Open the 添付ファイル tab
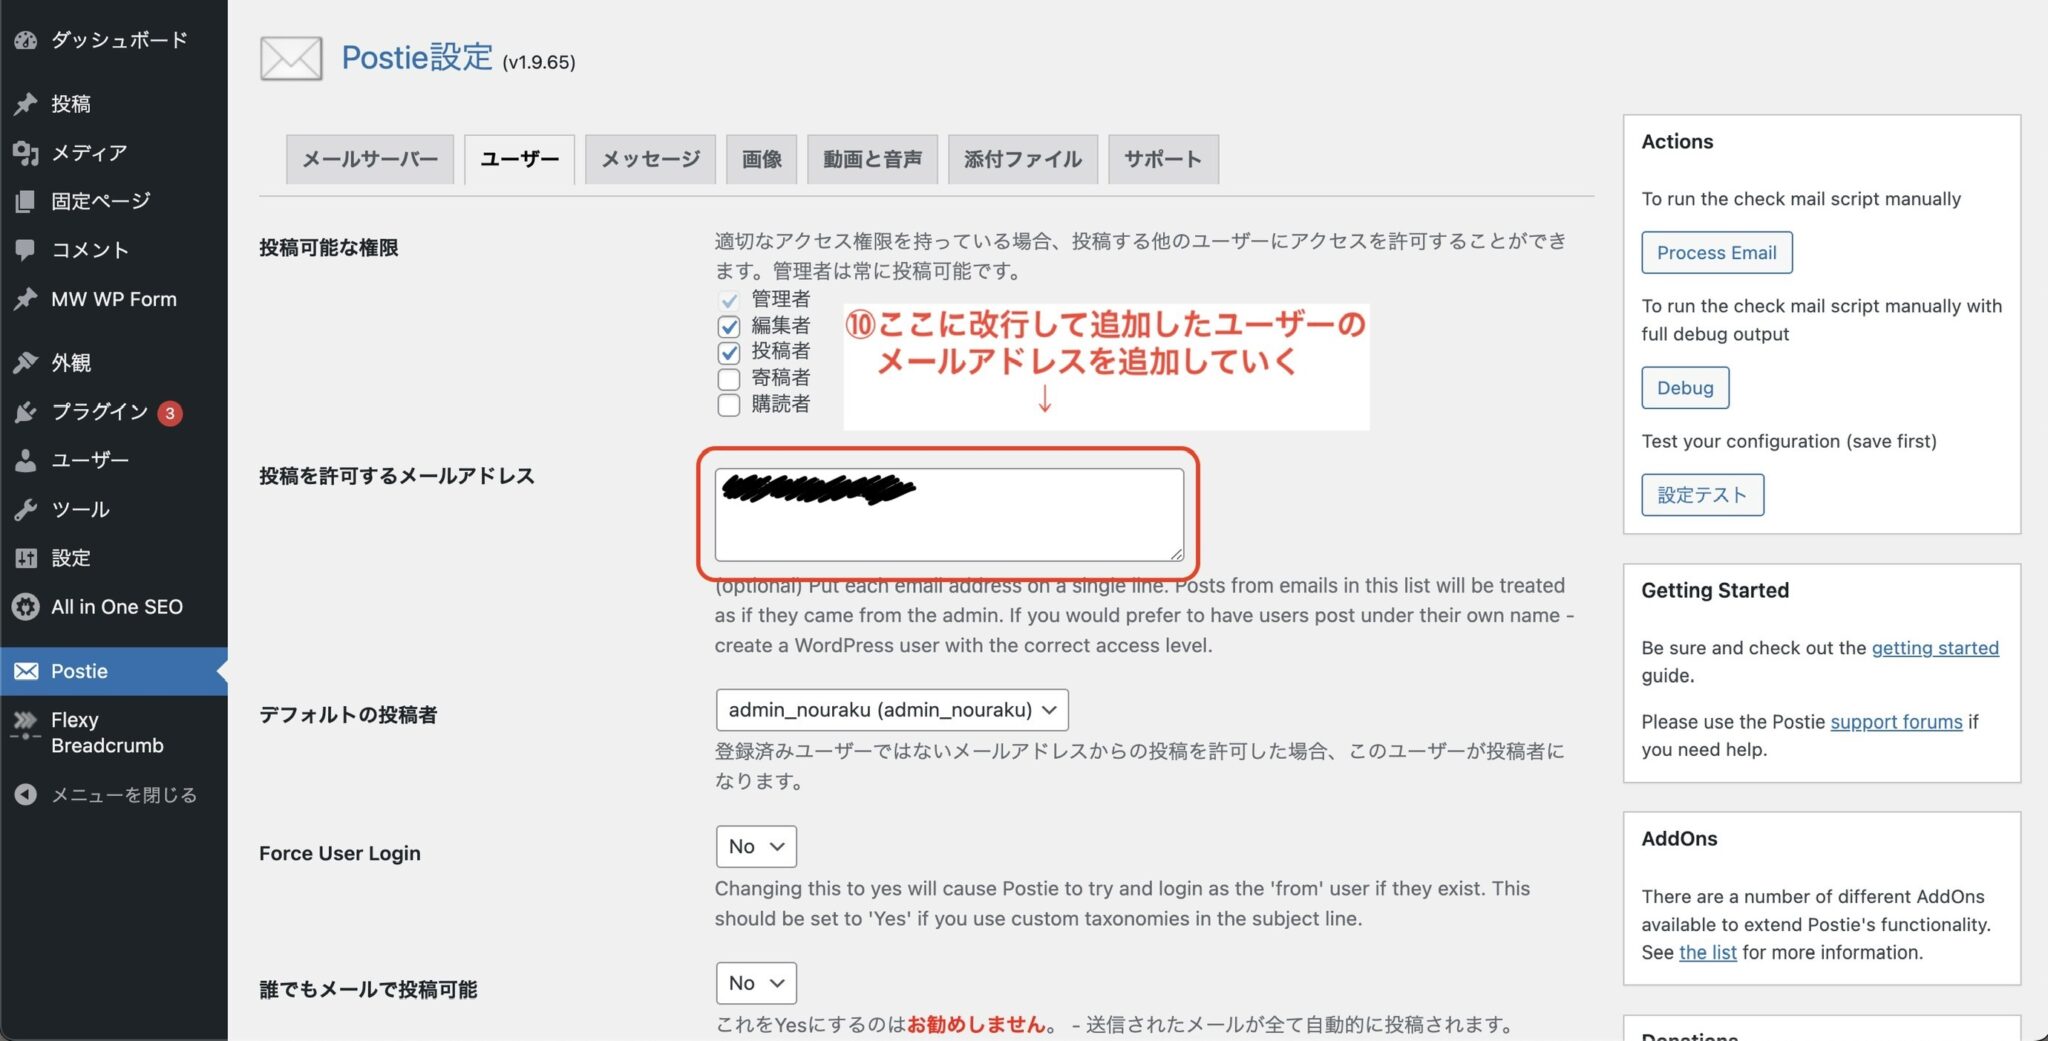 coord(1022,158)
